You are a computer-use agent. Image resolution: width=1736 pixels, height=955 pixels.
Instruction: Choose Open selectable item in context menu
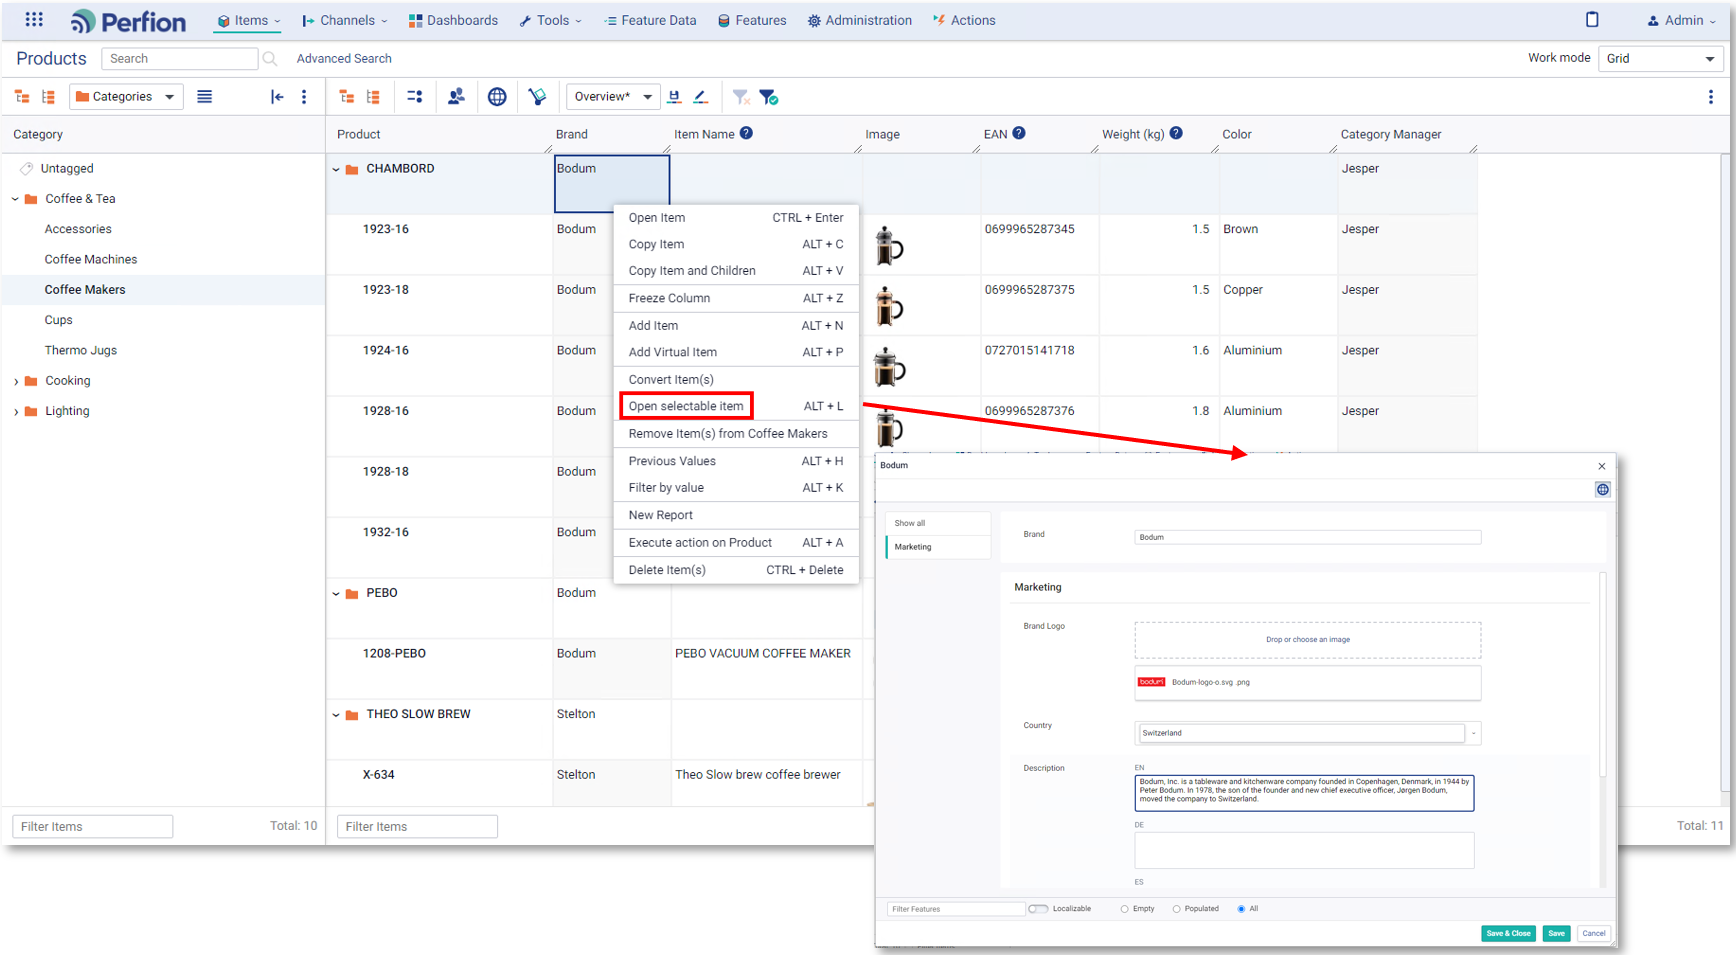(686, 406)
